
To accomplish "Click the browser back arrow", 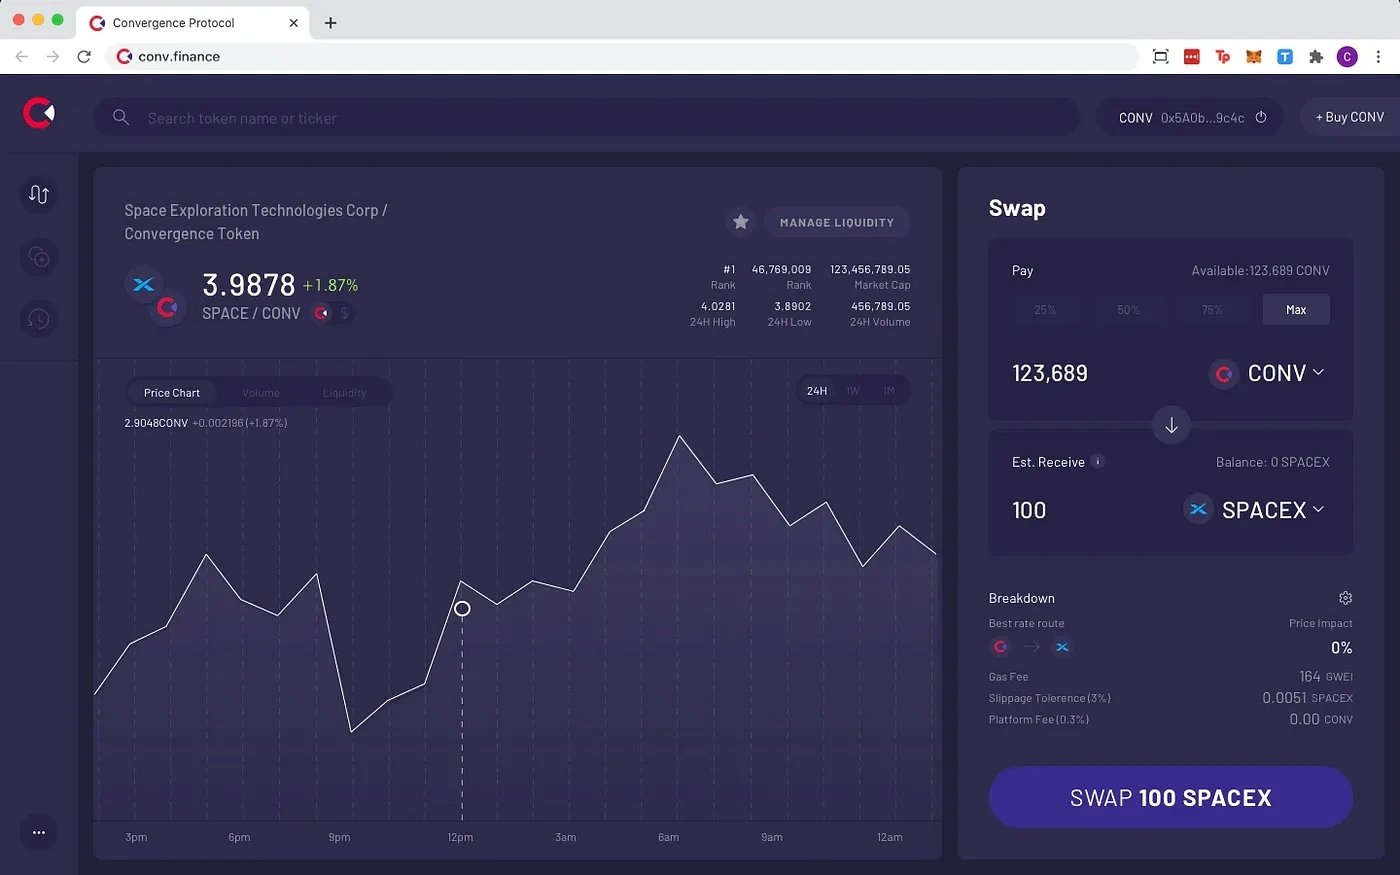I will point(22,57).
